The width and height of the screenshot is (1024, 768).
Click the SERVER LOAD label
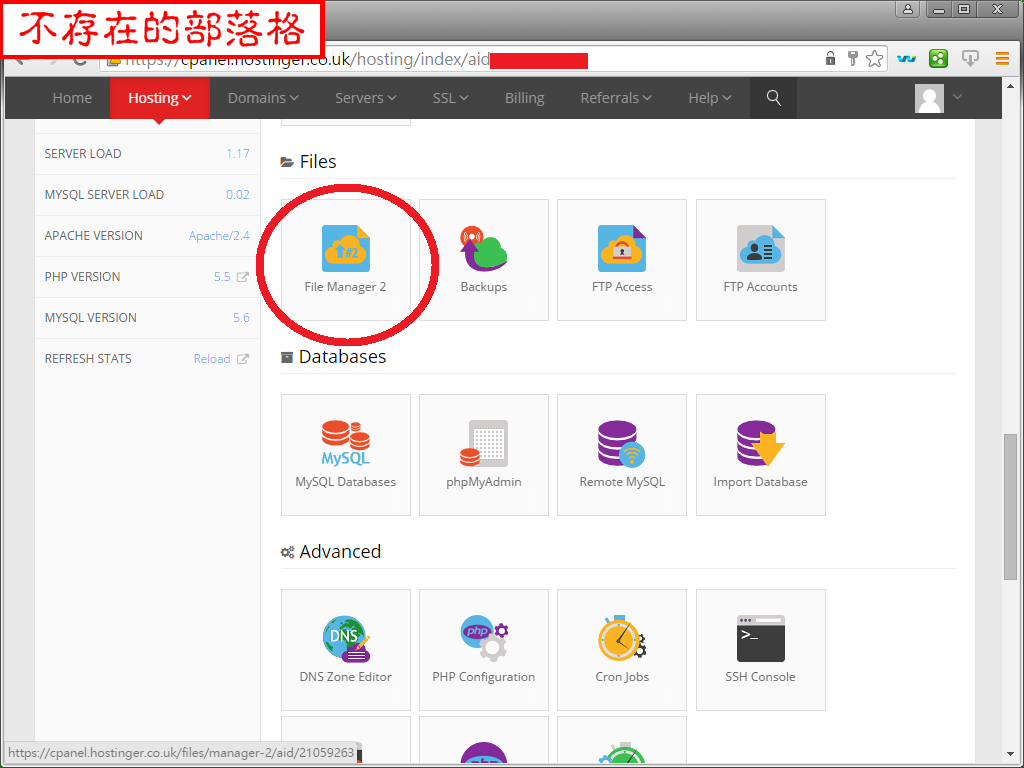coord(83,153)
